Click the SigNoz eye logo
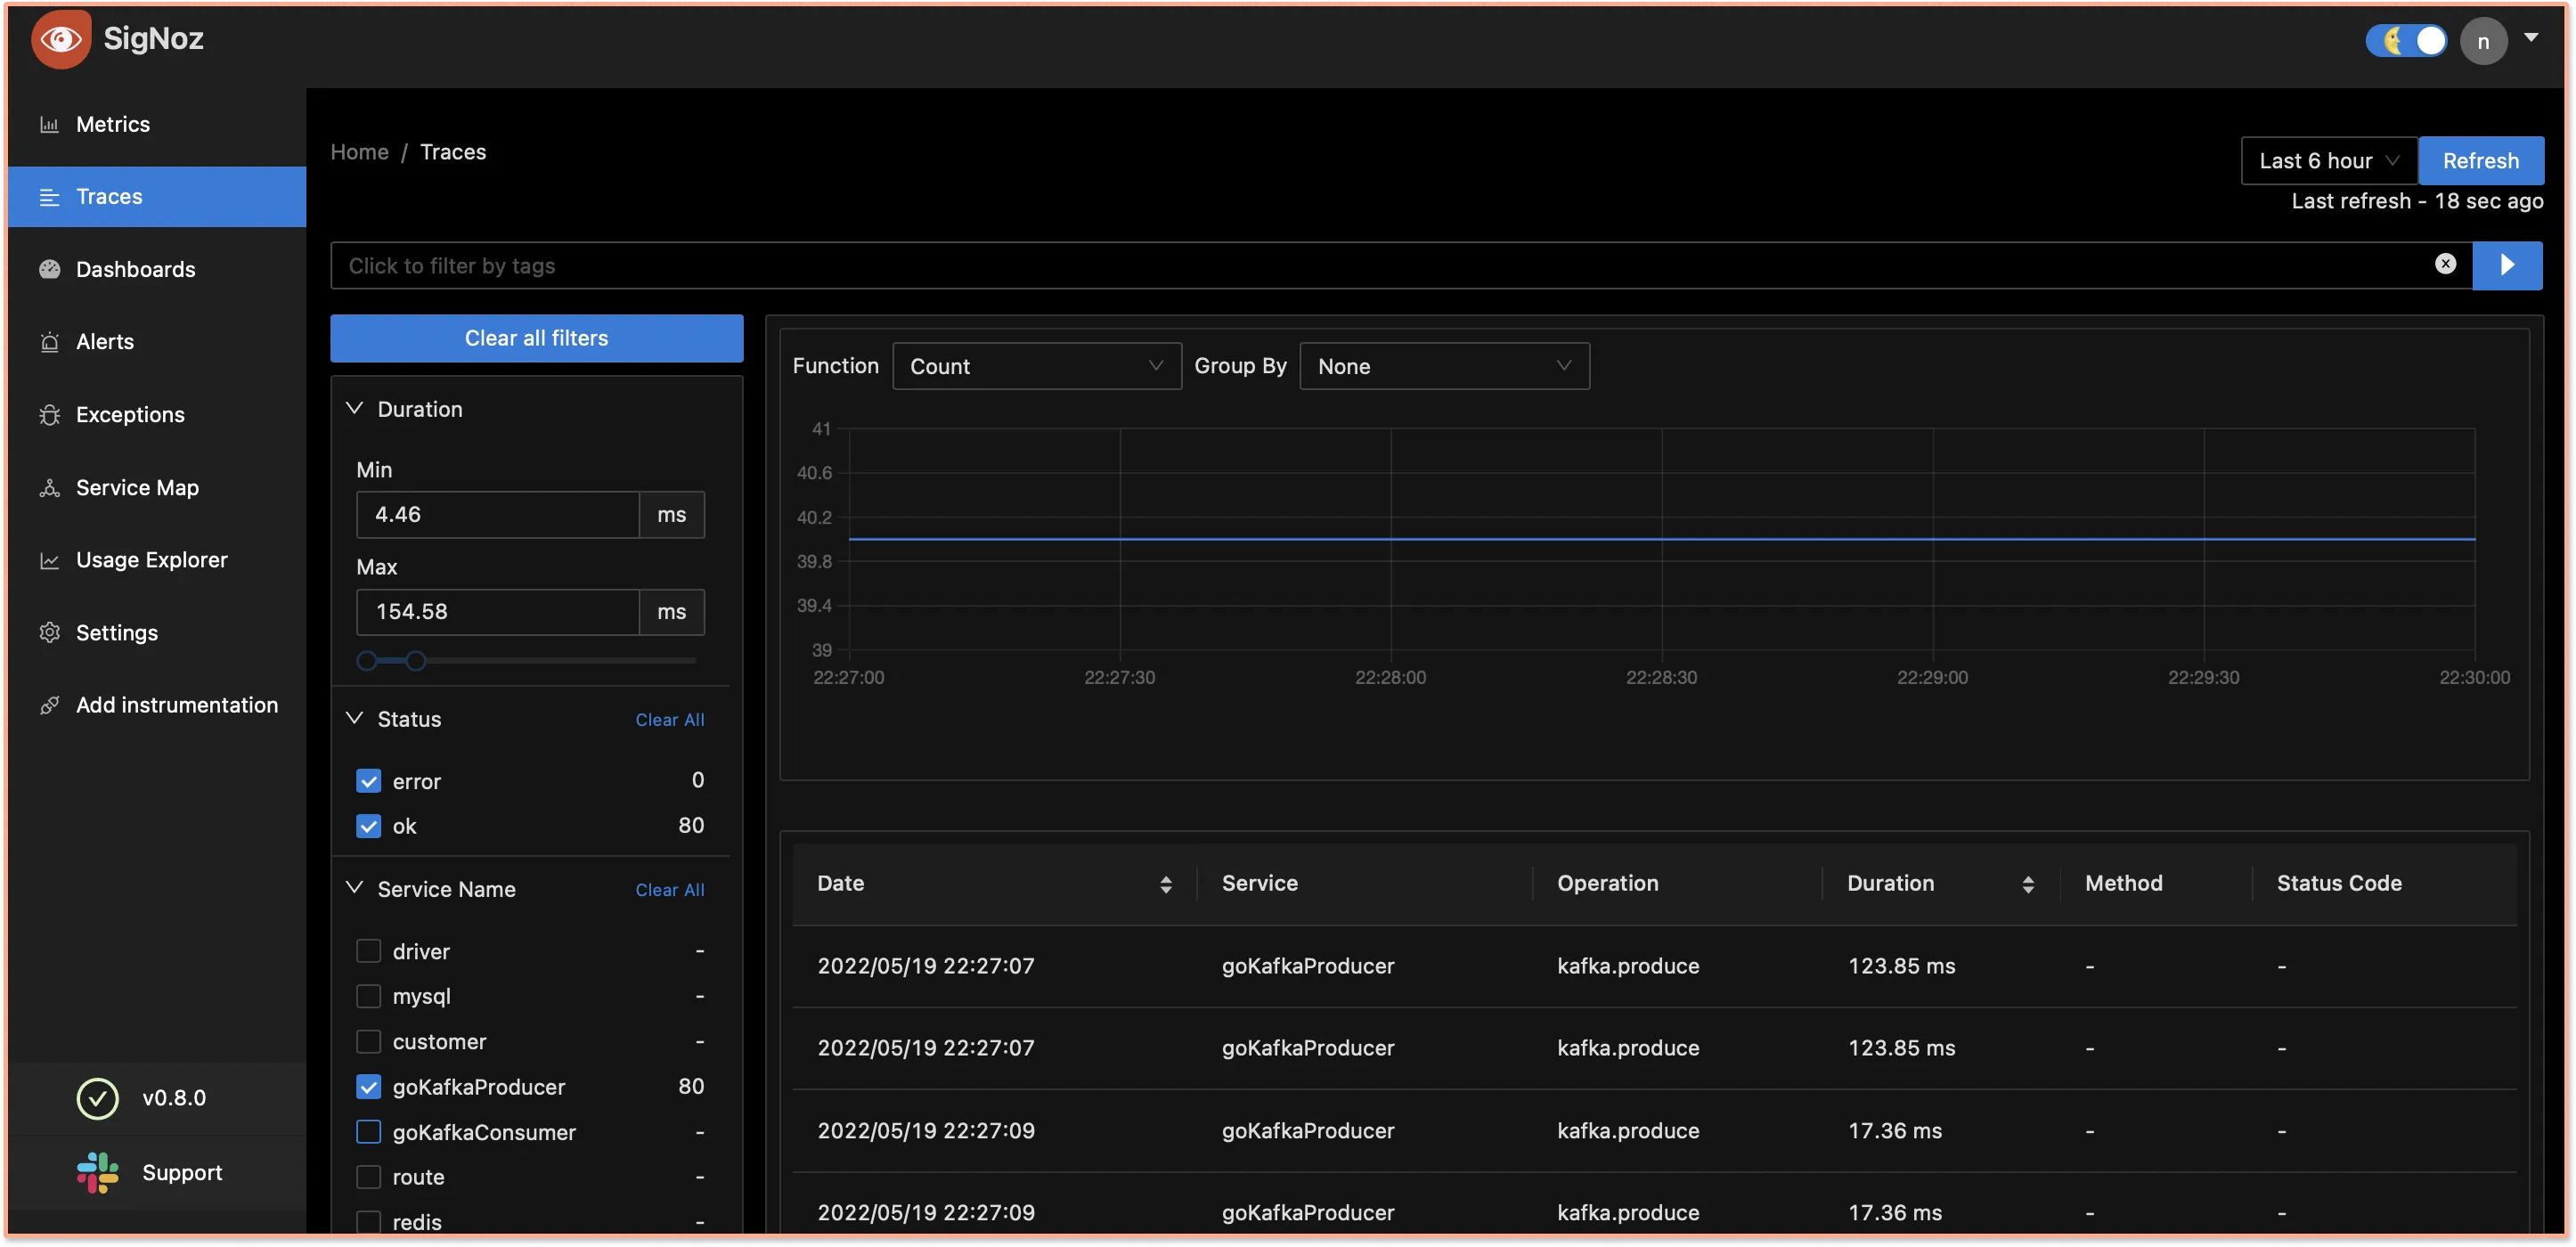Viewport: 2576px width, 1247px height. point(60,40)
